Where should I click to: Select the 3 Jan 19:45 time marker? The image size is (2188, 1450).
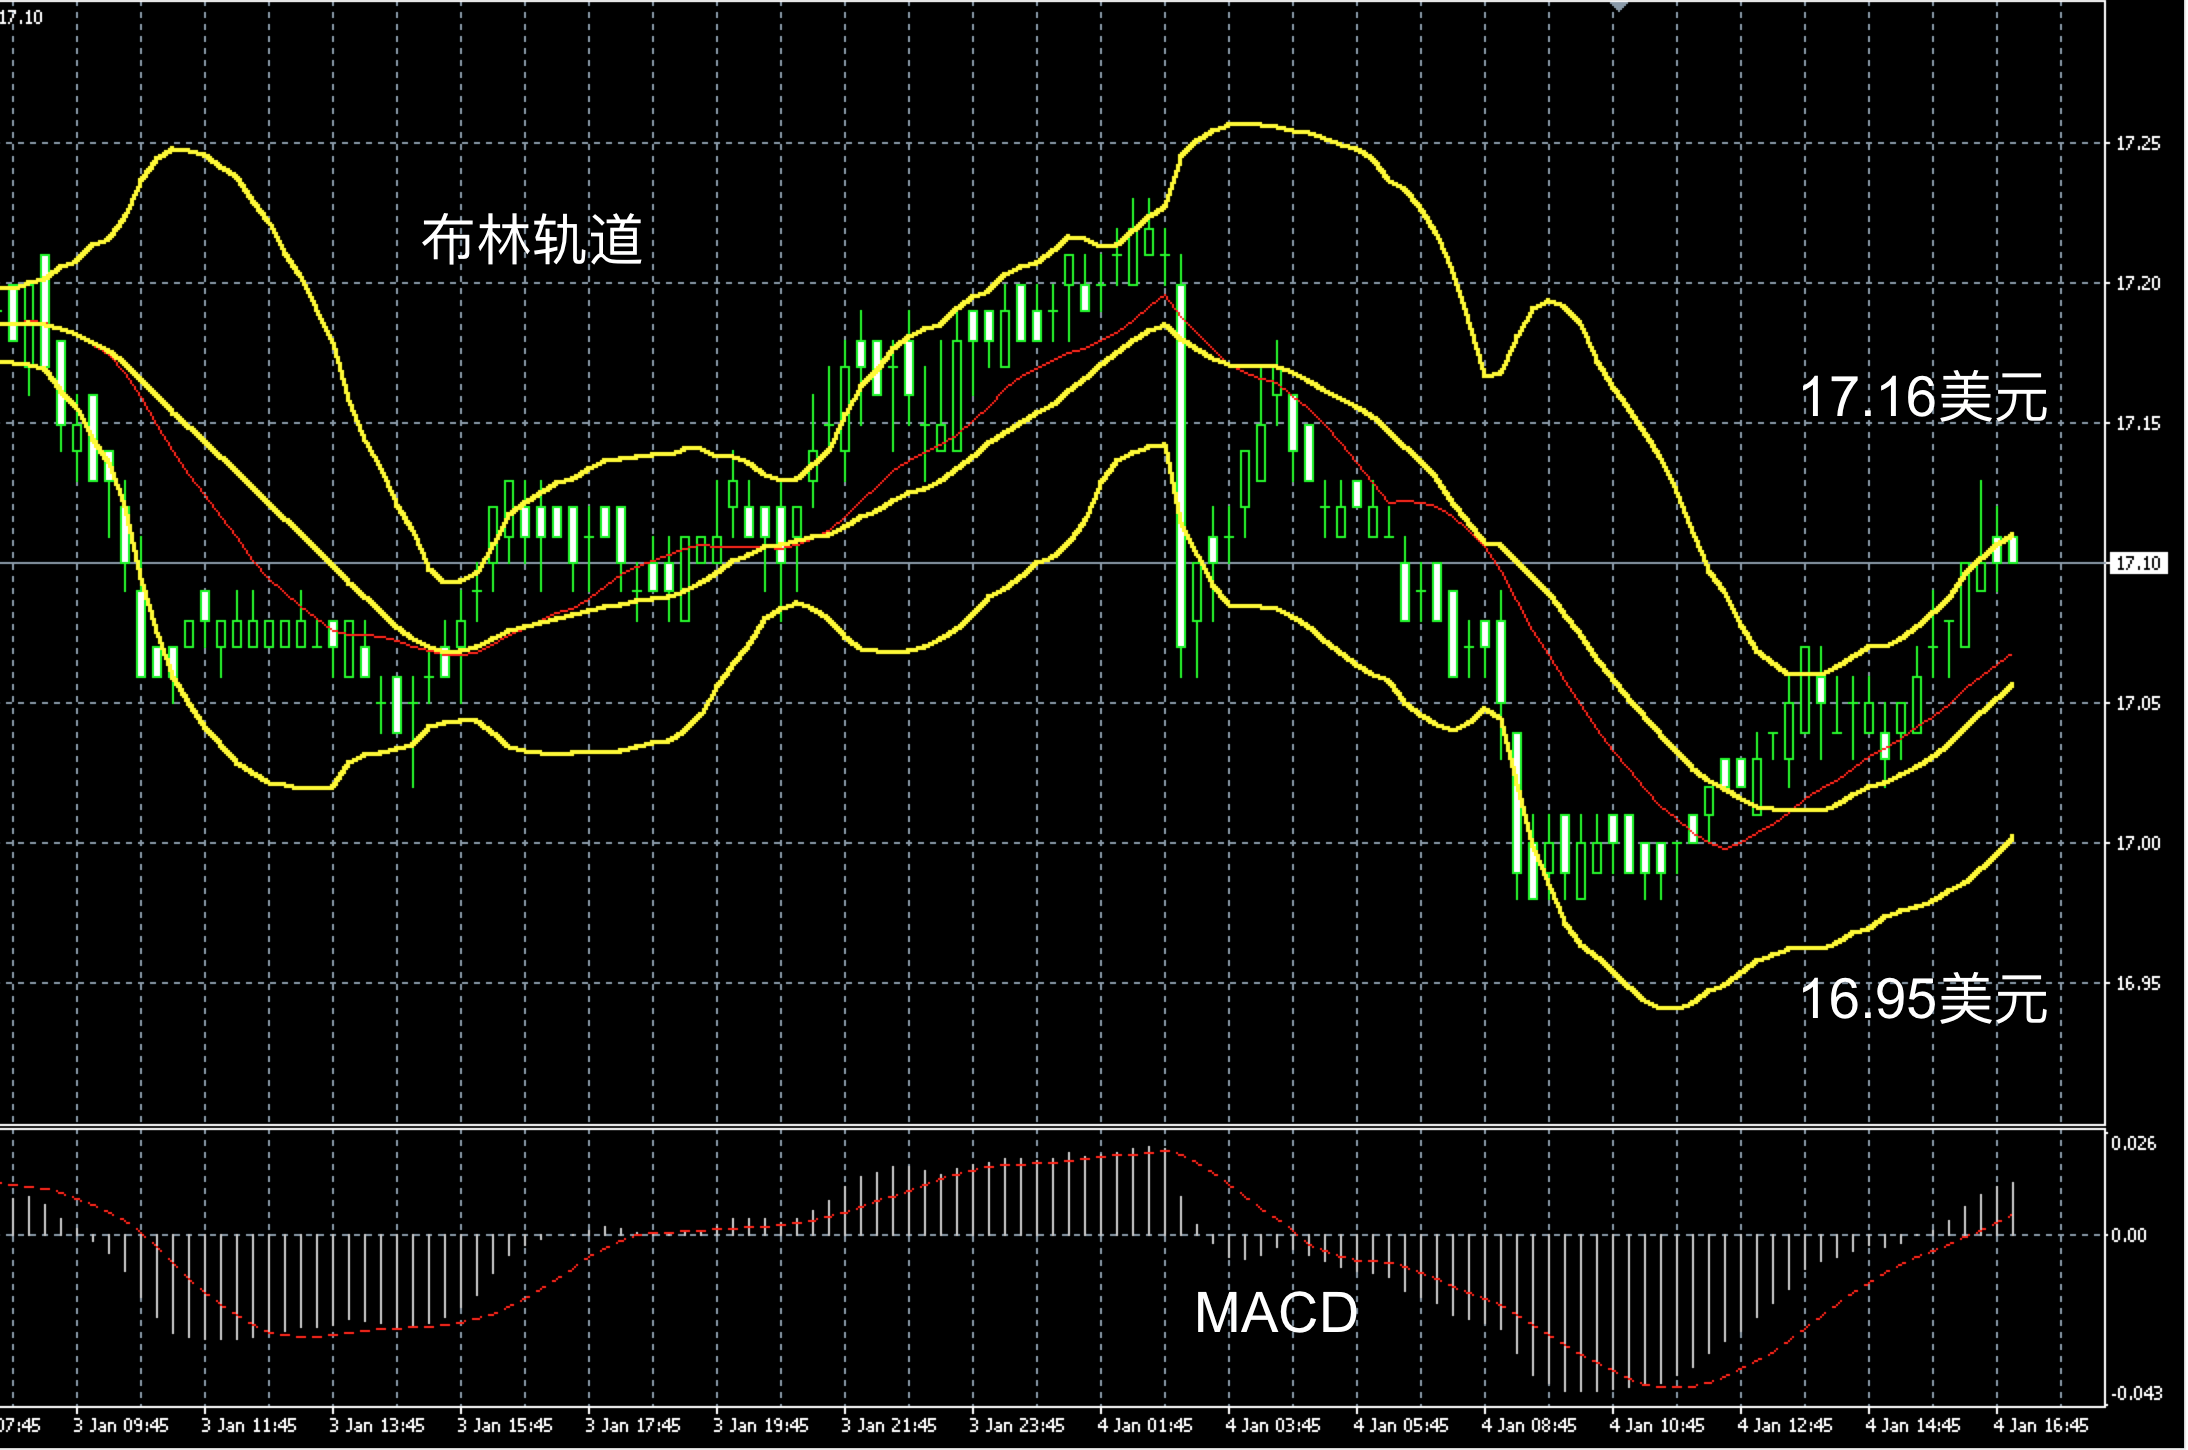(x=760, y=1425)
